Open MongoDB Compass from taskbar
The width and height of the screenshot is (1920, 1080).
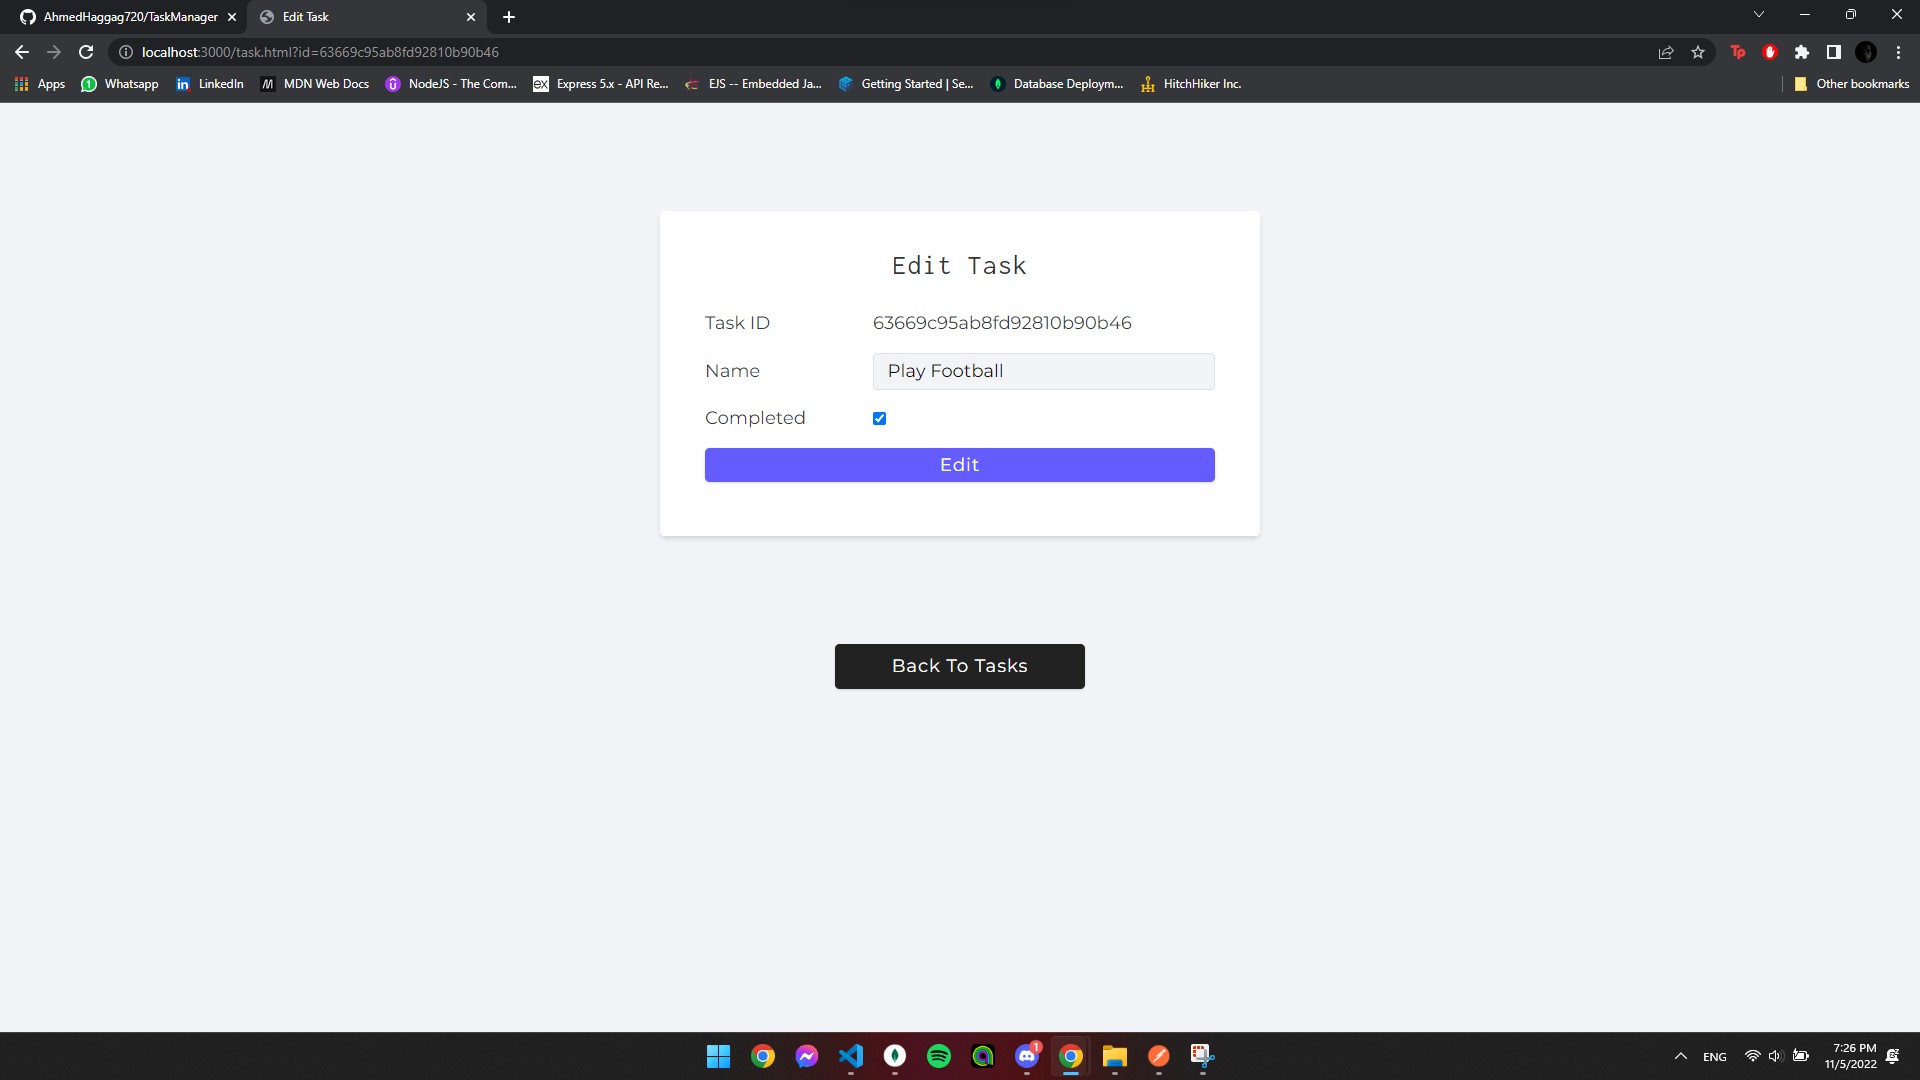click(895, 1056)
